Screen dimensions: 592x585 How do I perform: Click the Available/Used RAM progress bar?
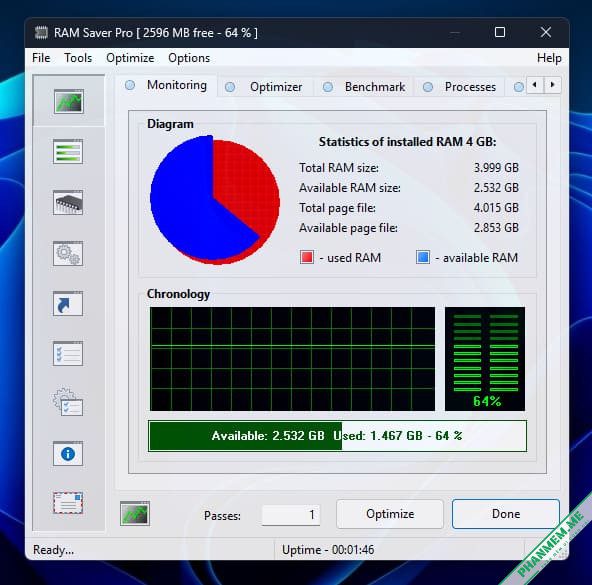pyautogui.click(x=338, y=436)
